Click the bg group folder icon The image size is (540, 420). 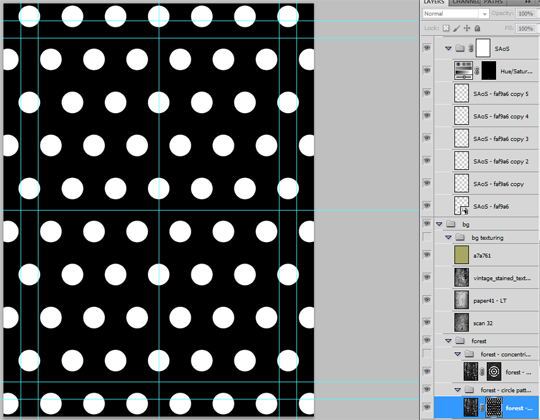(451, 224)
